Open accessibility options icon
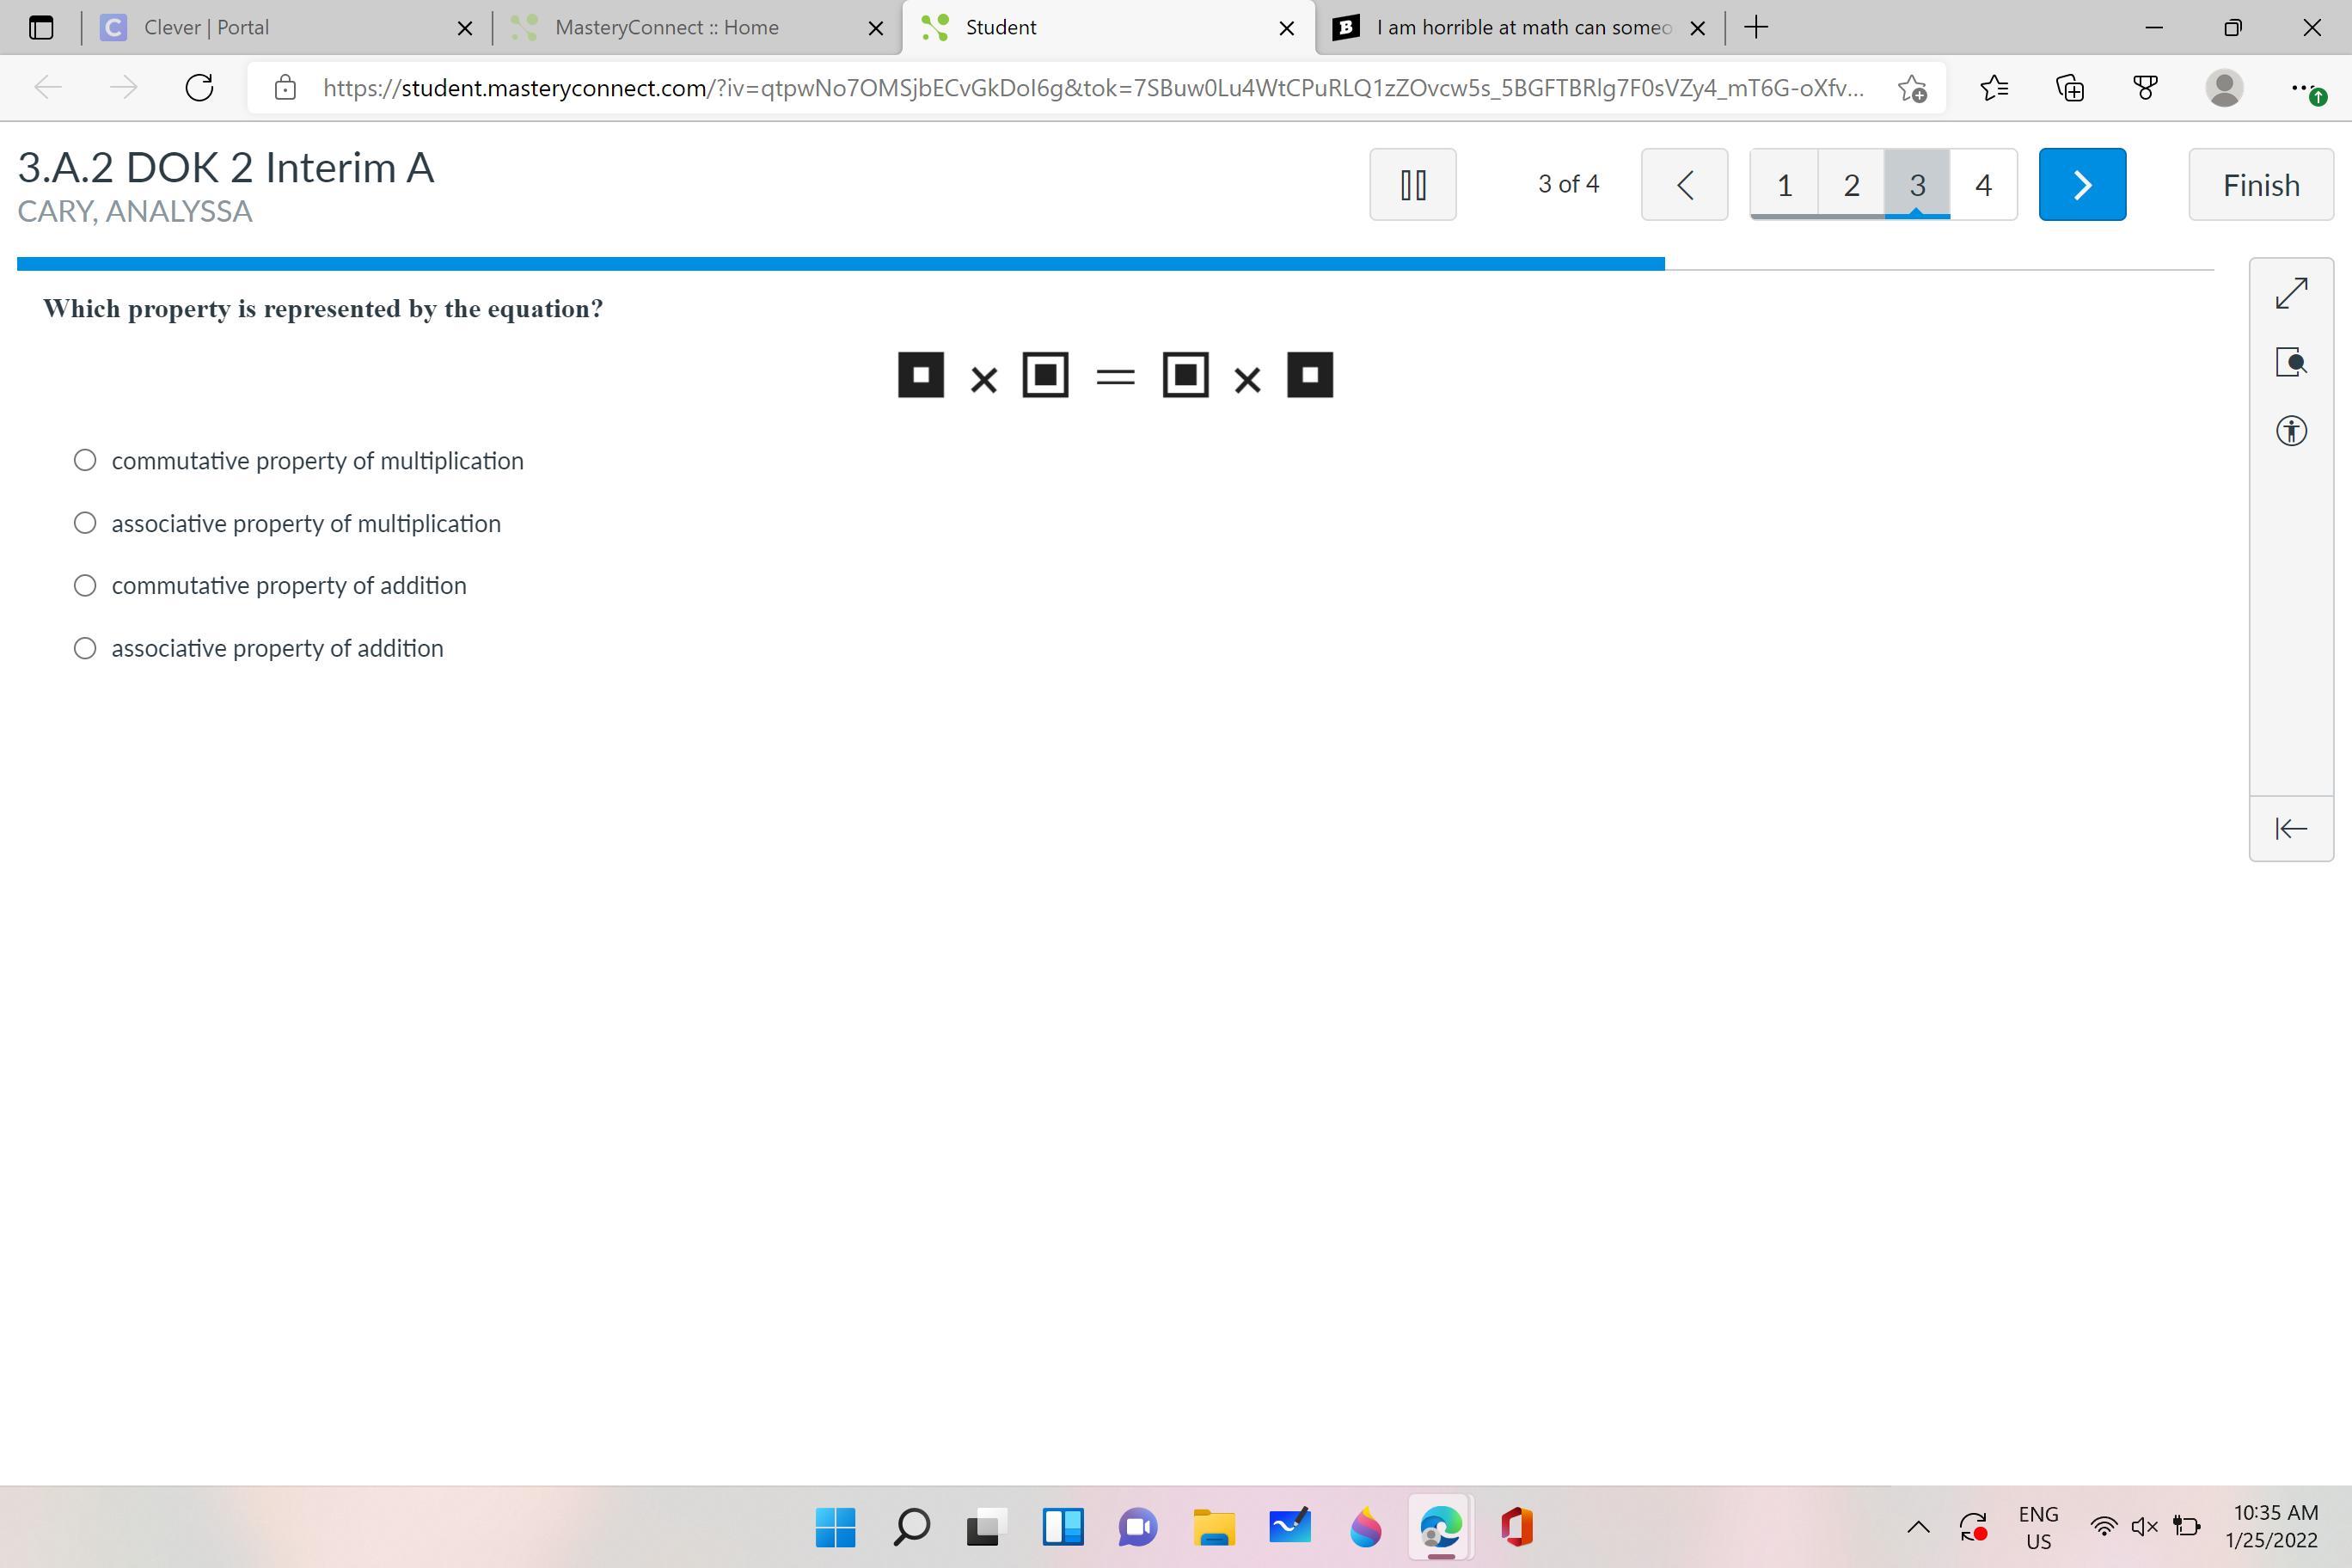The width and height of the screenshot is (2352, 1568). [x=2291, y=431]
